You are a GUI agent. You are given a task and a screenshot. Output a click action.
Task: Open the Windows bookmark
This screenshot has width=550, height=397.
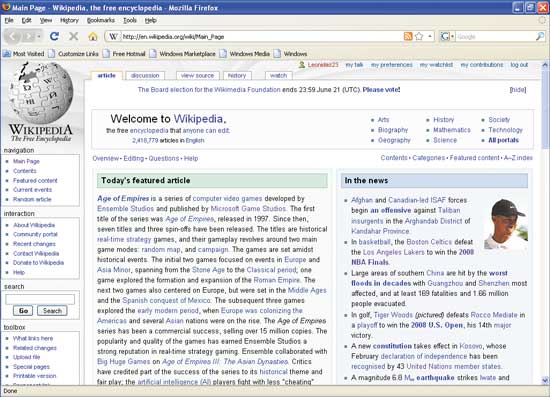point(290,54)
